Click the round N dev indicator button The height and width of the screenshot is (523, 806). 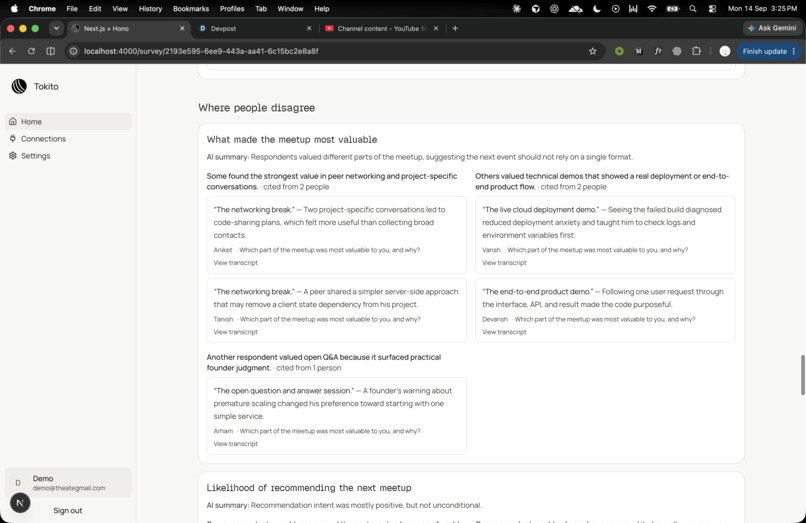[20, 503]
